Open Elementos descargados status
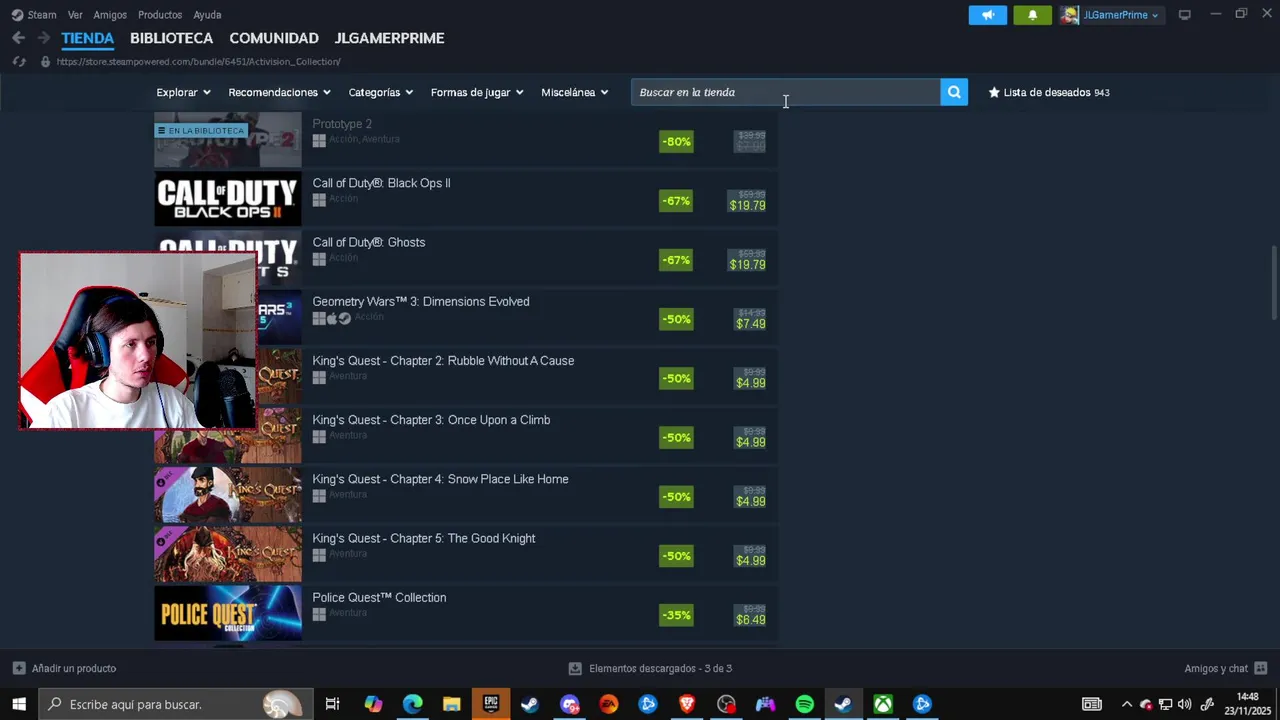Image resolution: width=1280 pixels, height=720 pixels. [660, 668]
